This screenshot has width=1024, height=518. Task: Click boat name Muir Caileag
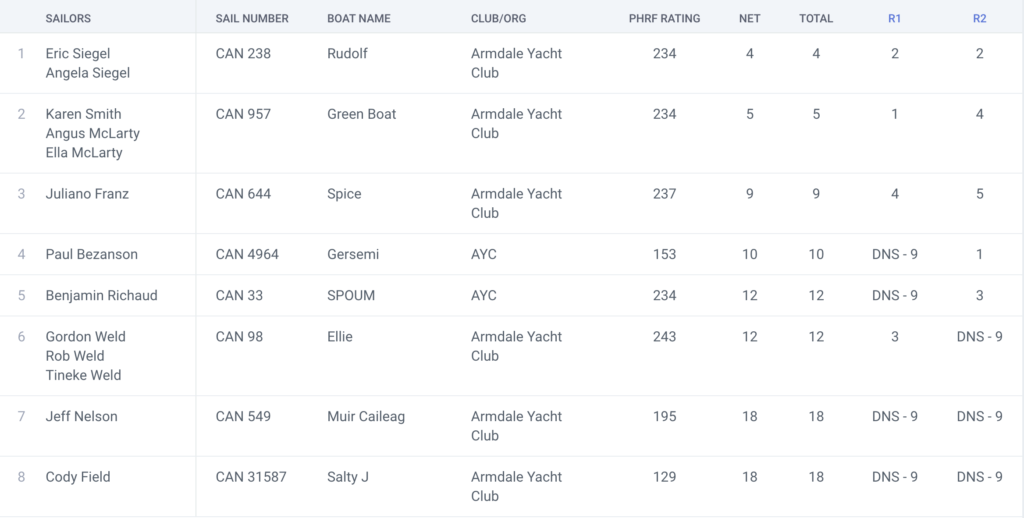tap(366, 417)
